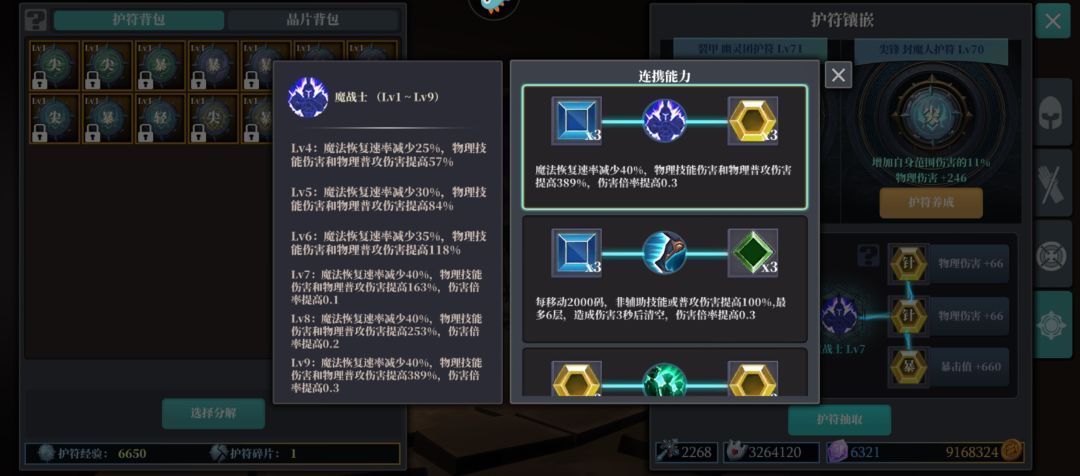Select the 暴击值 +660 slot
This screenshot has height=476, width=1080.
948,367
